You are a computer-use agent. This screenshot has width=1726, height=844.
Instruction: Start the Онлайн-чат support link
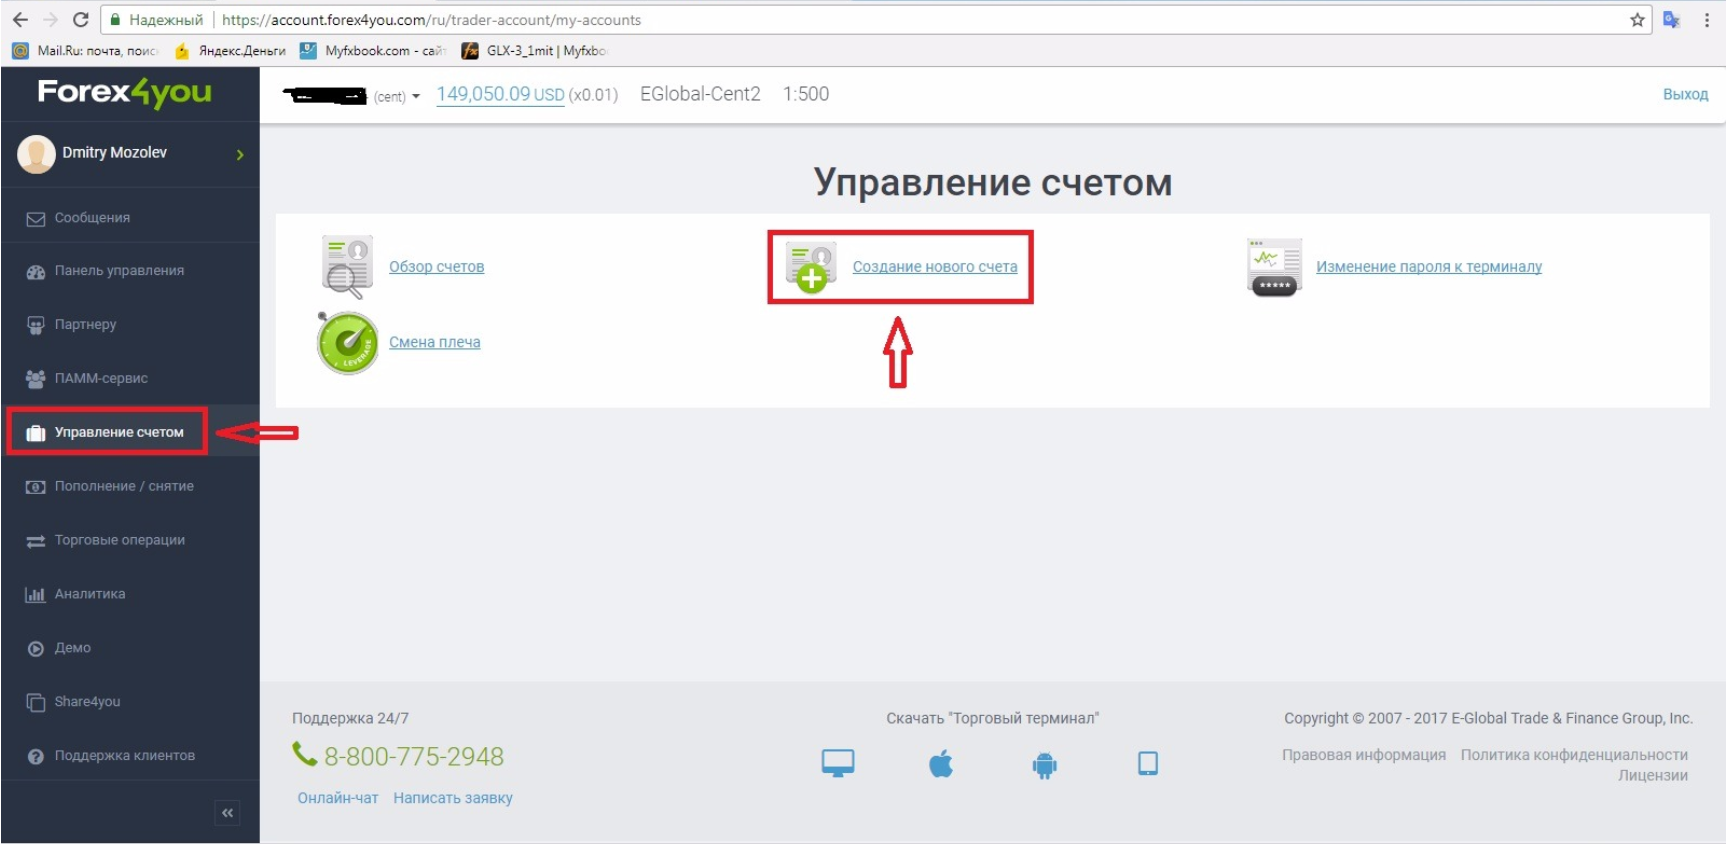338,798
